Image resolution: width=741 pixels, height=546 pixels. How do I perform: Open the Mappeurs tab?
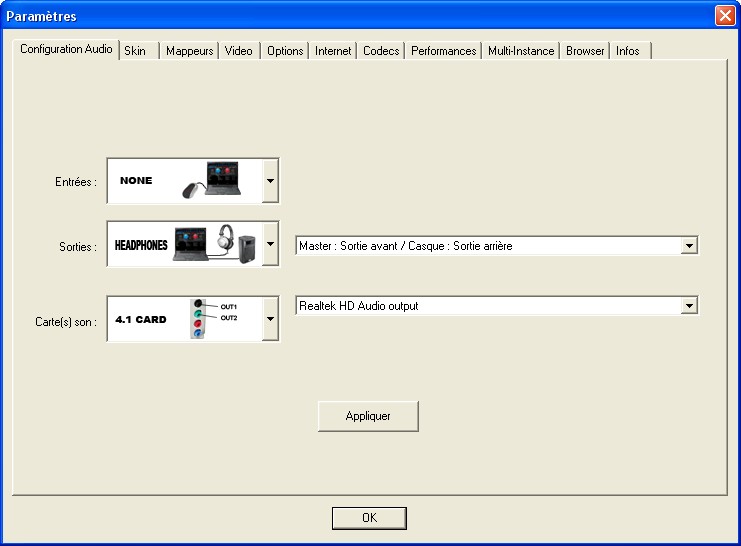tap(189, 51)
